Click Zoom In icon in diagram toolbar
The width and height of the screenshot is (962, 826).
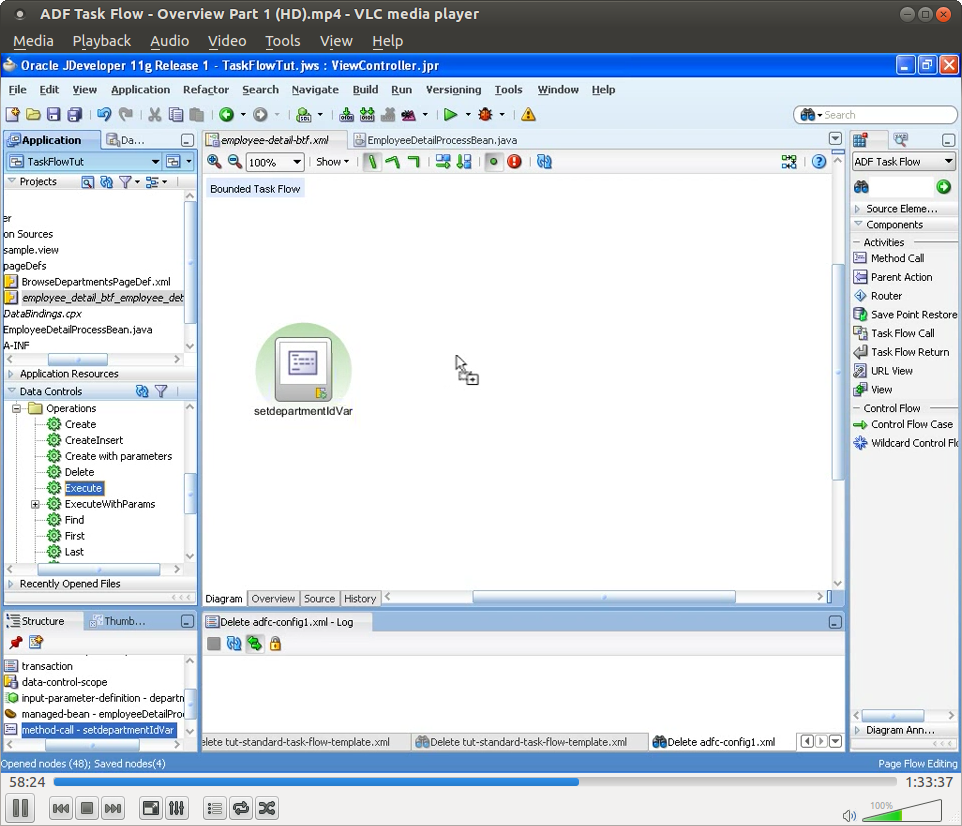(x=215, y=161)
